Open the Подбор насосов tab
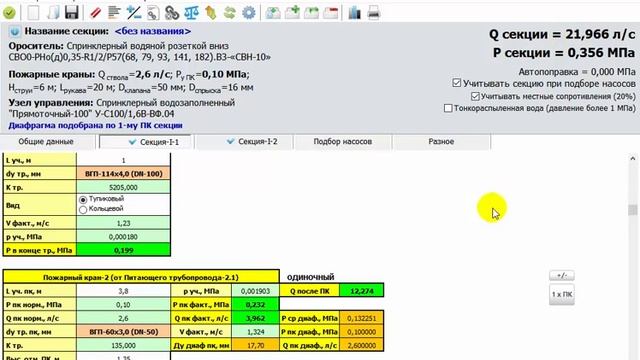640x360 pixels. click(x=342, y=142)
